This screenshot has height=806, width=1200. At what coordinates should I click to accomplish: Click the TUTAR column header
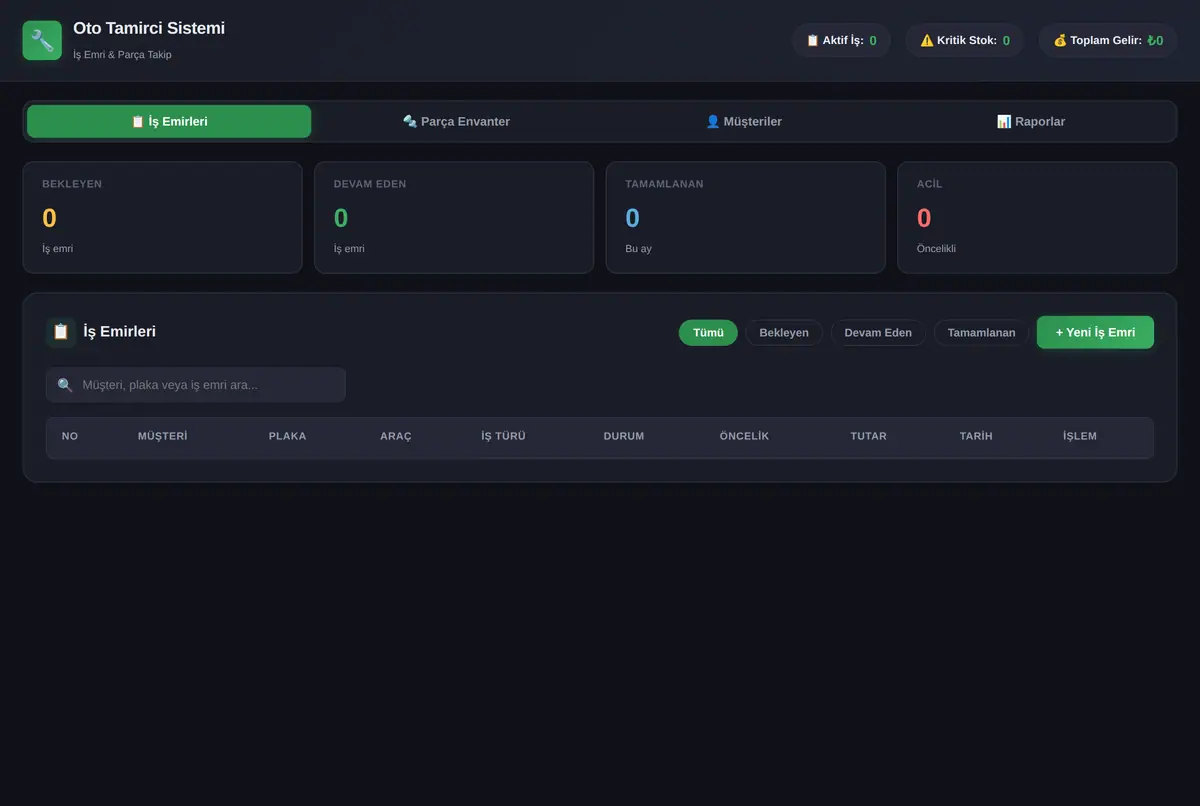coord(869,436)
